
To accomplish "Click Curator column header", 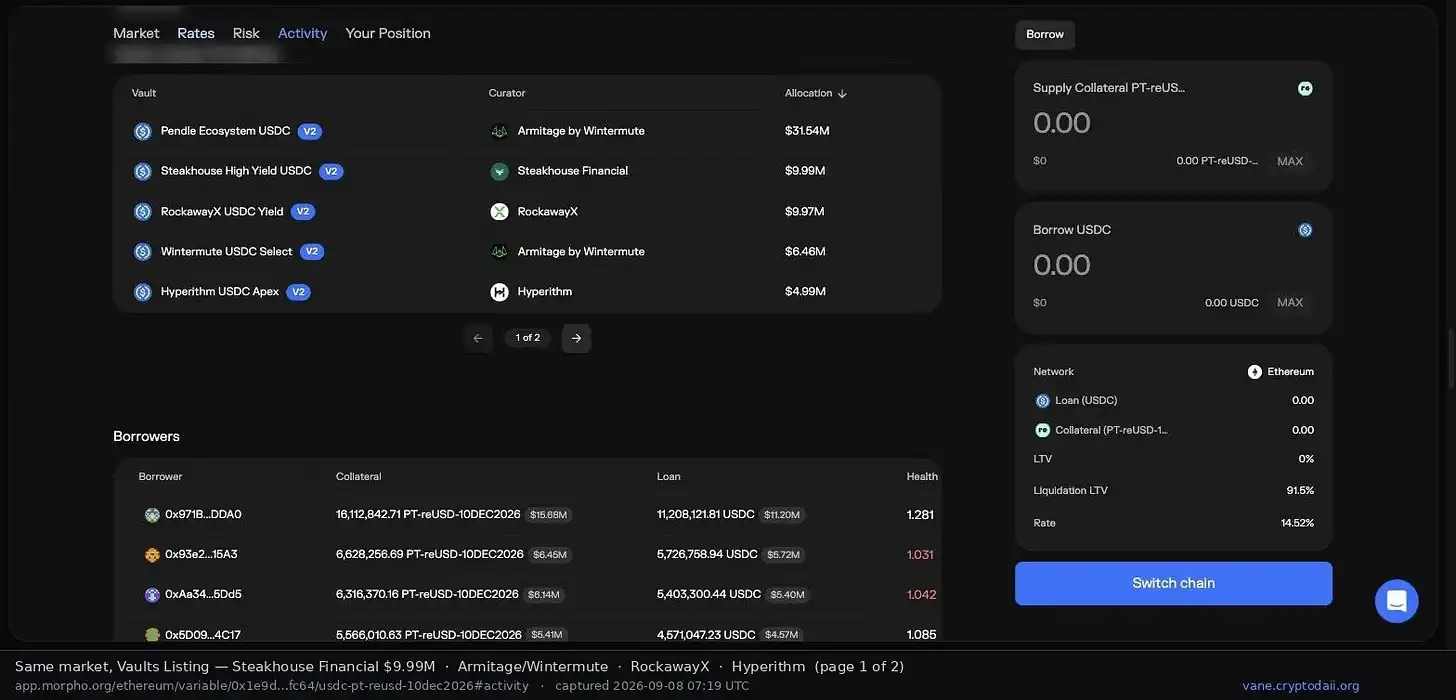I will [x=507, y=93].
